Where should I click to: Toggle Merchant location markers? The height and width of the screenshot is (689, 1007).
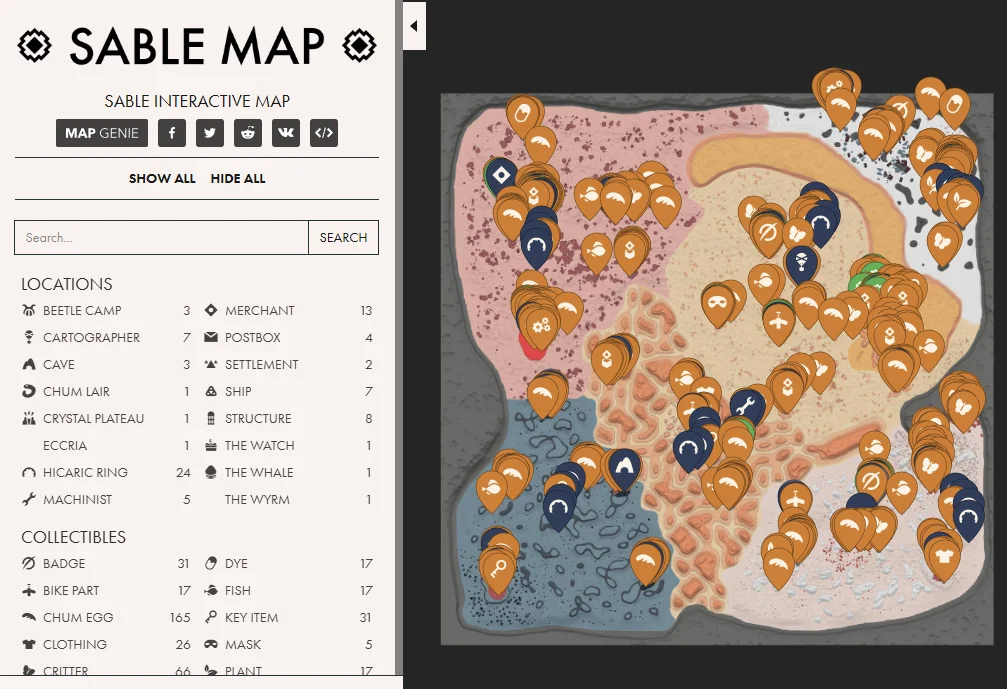coord(259,311)
